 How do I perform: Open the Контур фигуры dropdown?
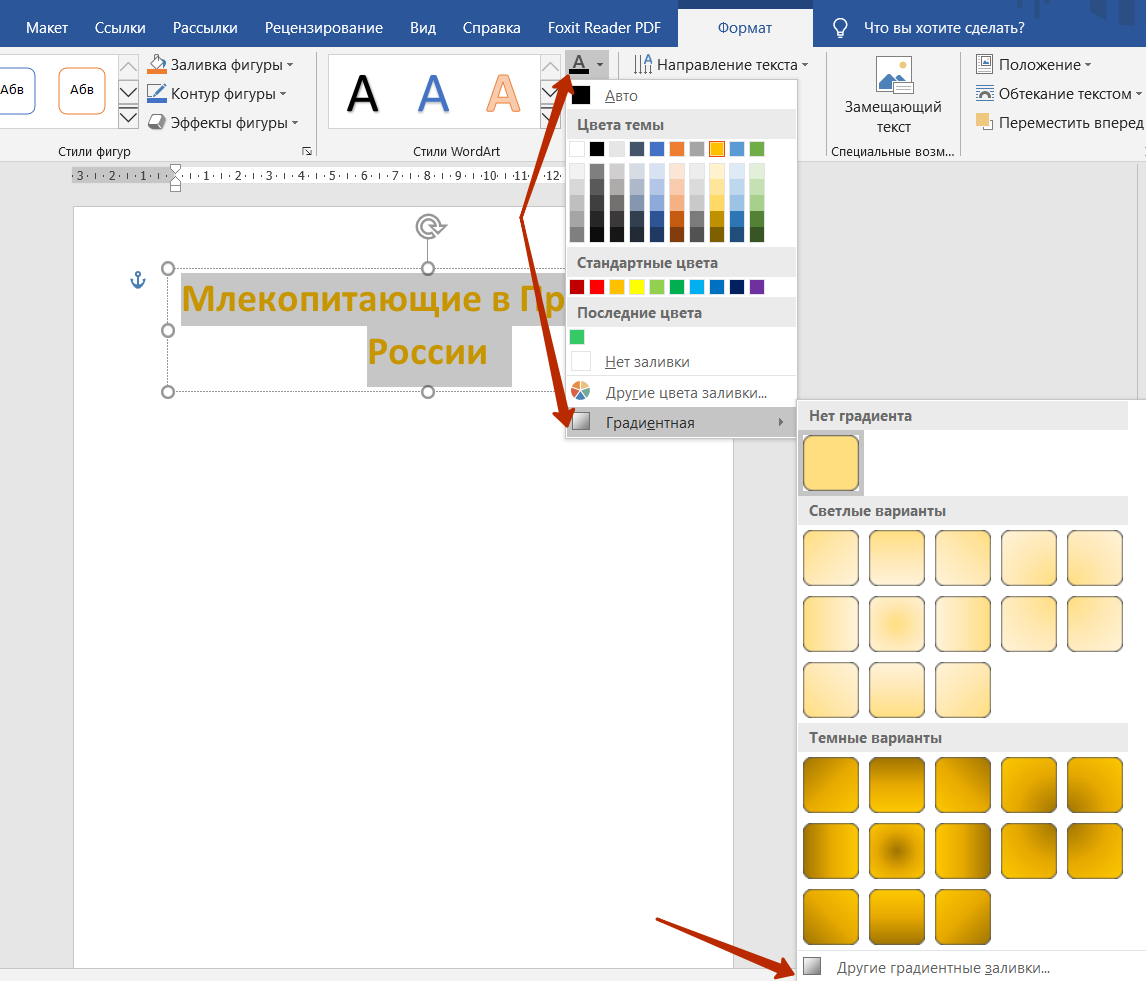pyautogui.click(x=216, y=94)
